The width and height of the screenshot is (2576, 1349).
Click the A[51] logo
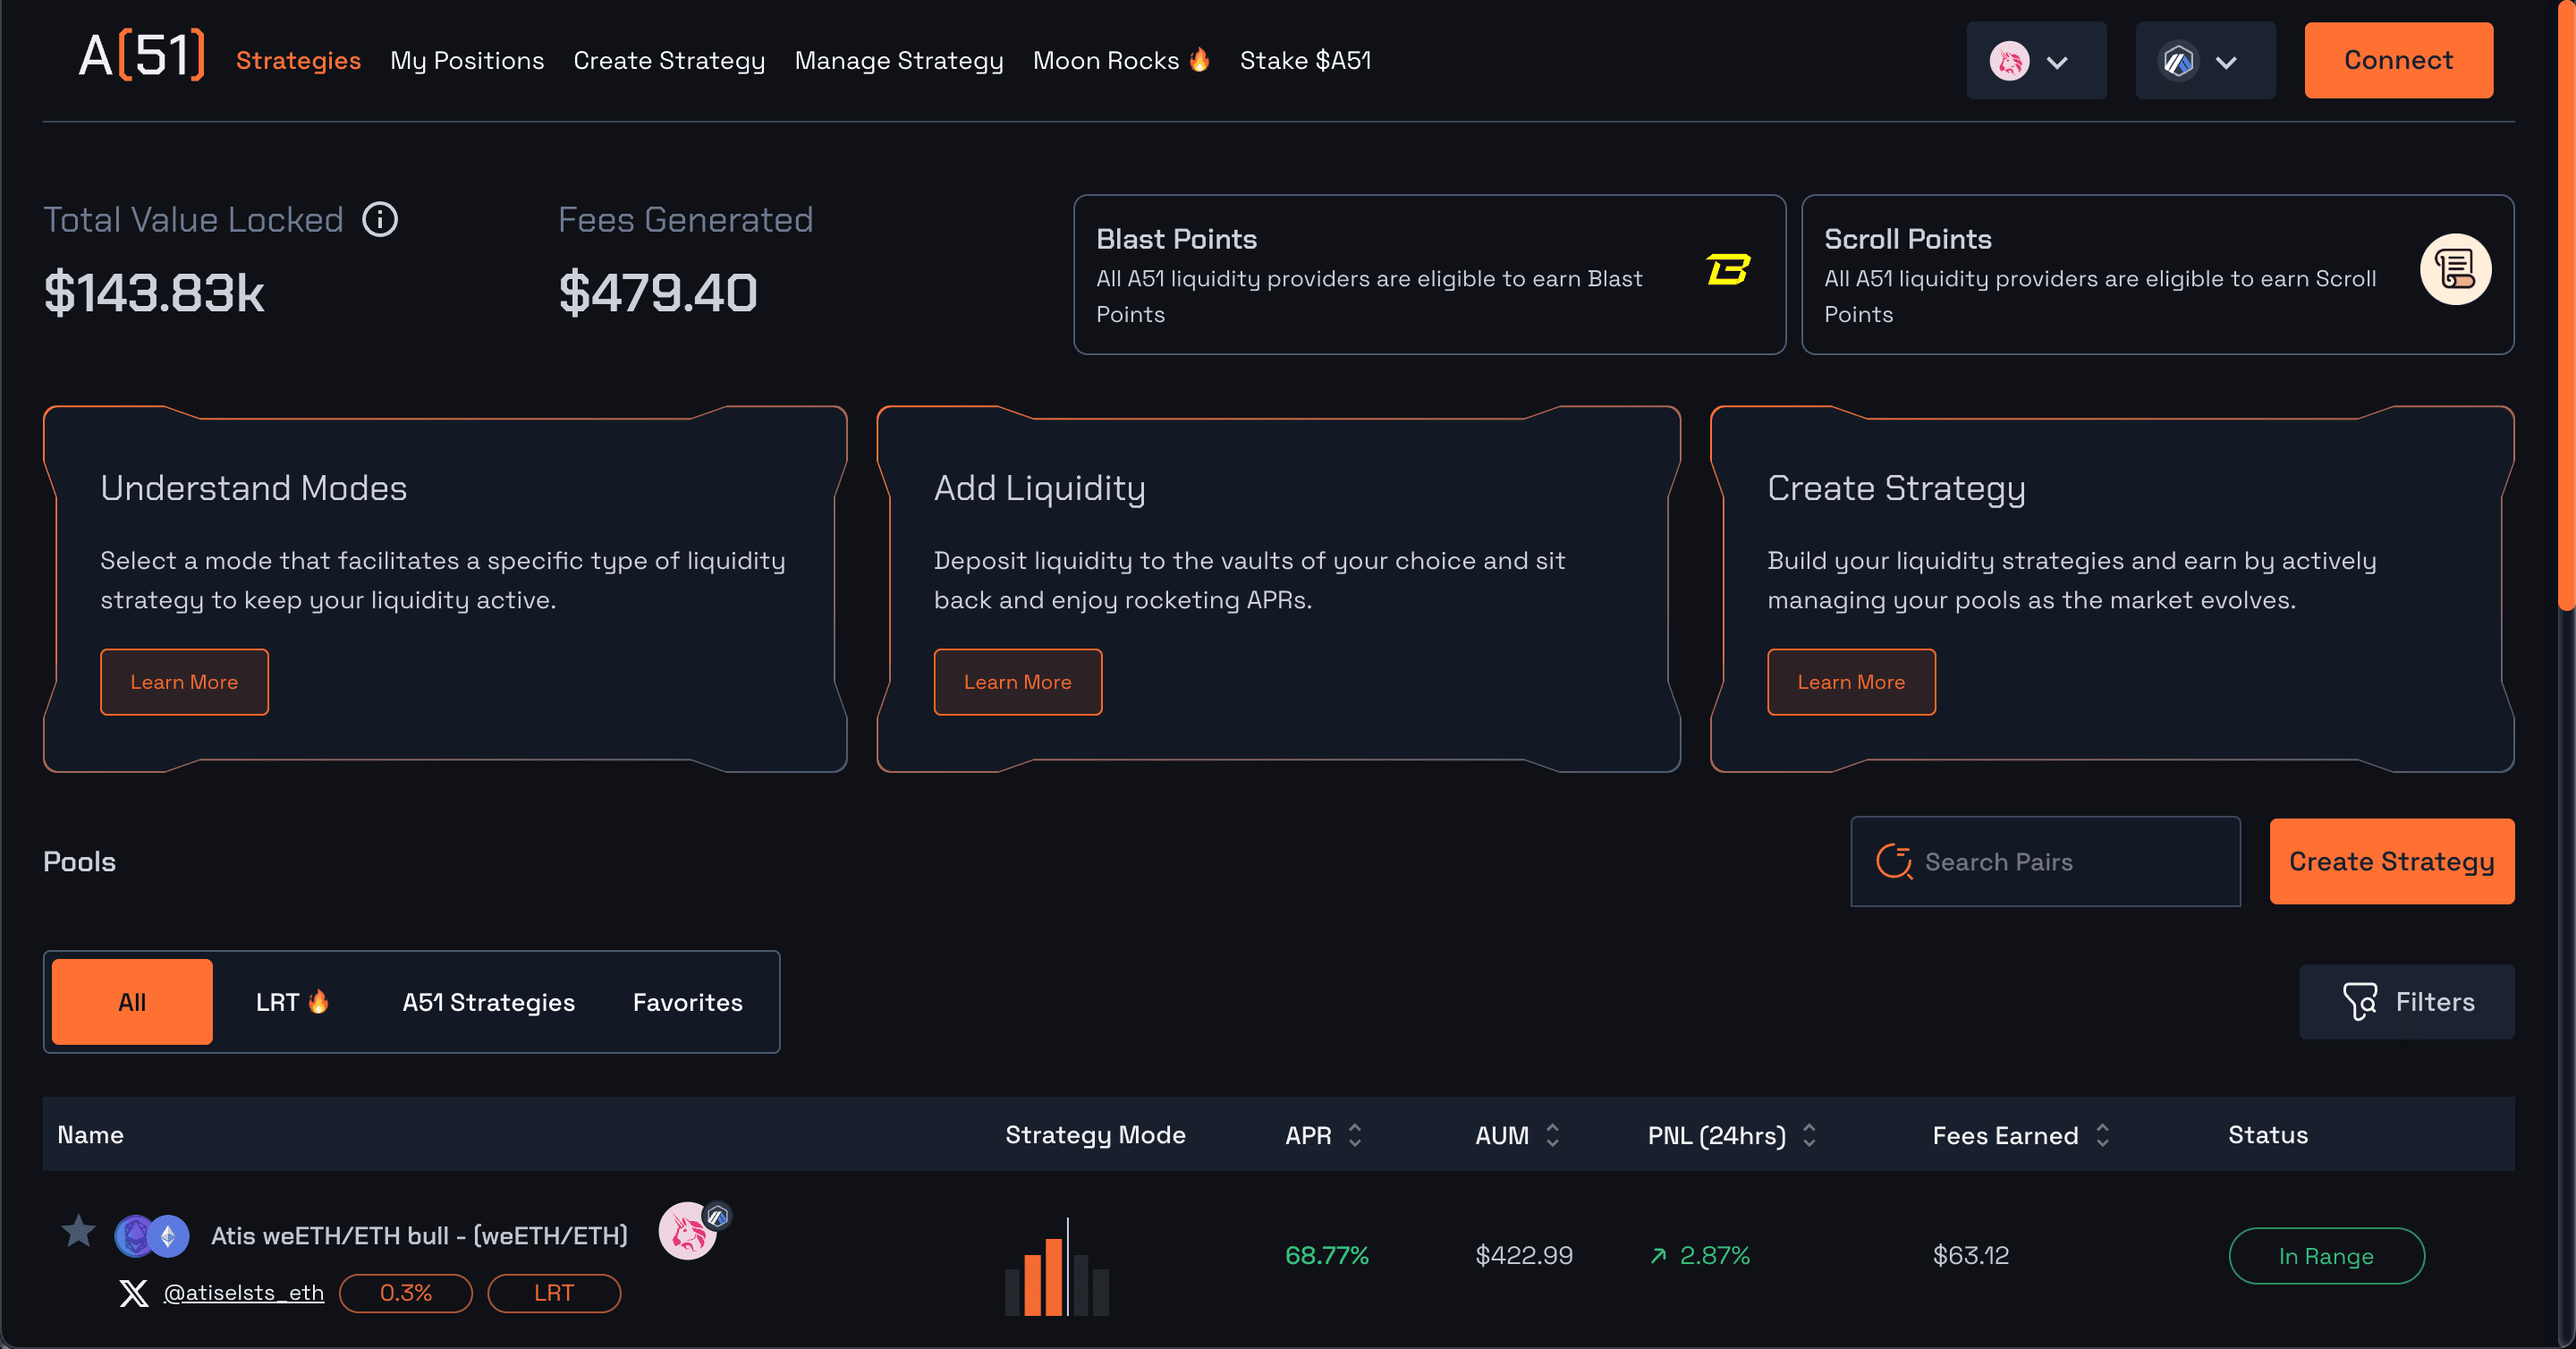tap(141, 56)
